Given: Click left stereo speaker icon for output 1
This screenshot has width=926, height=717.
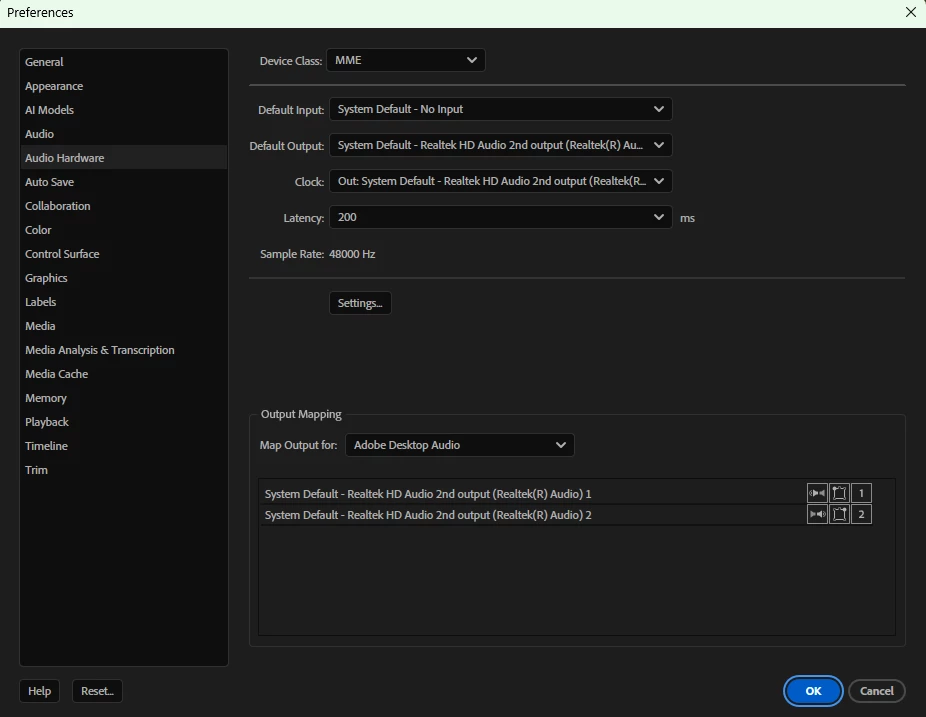Looking at the screenshot, I should (x=817, y=493).
